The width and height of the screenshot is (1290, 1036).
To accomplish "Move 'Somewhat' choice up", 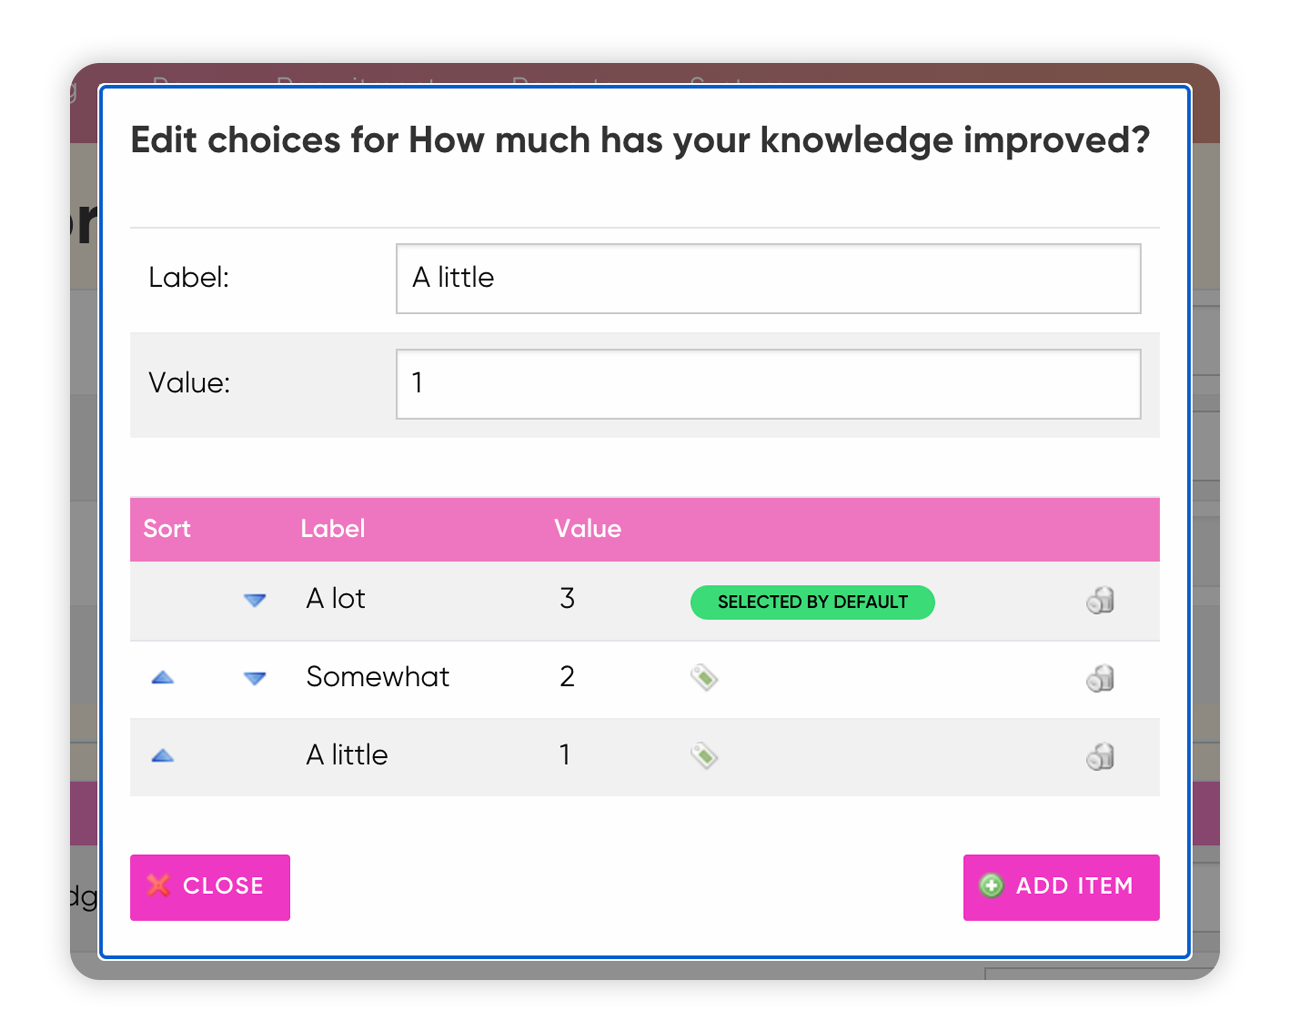I will [x=163, y=678].
